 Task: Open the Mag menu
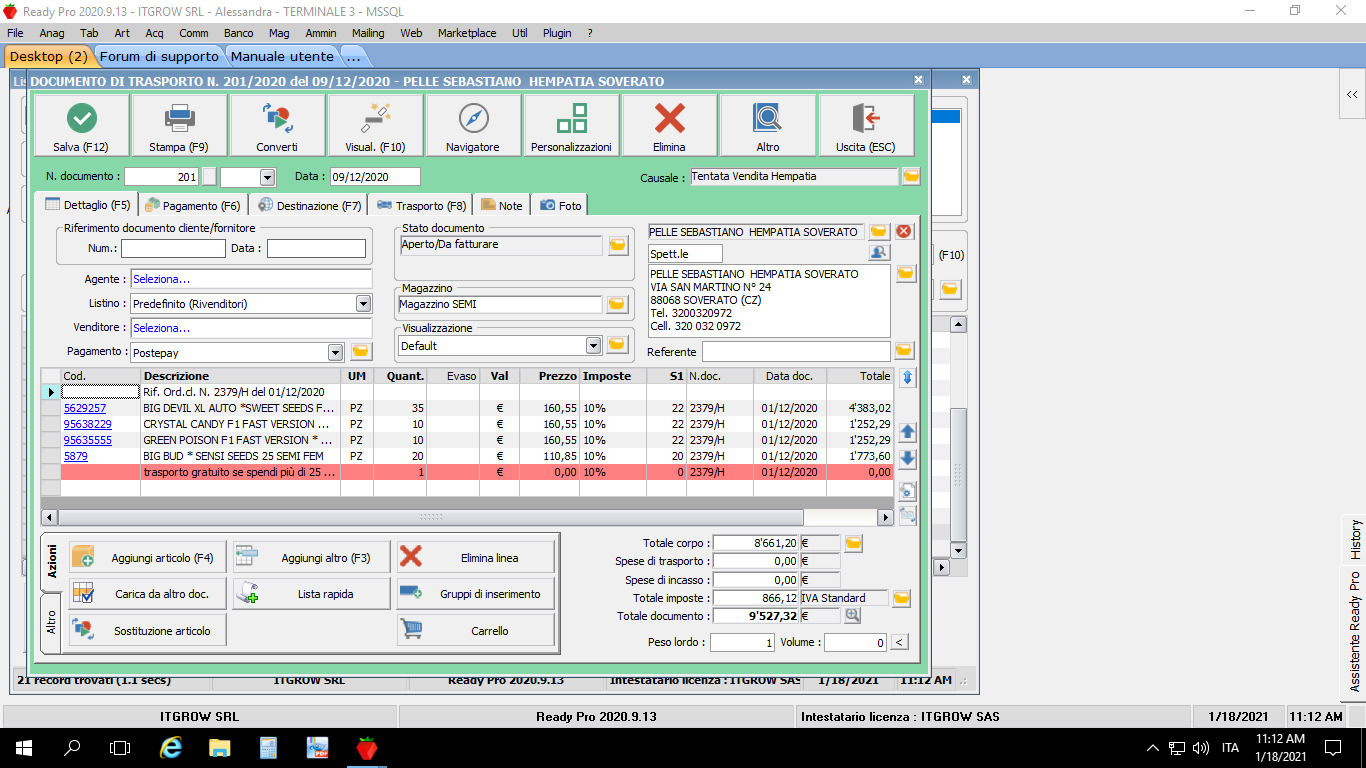[279, 33]
